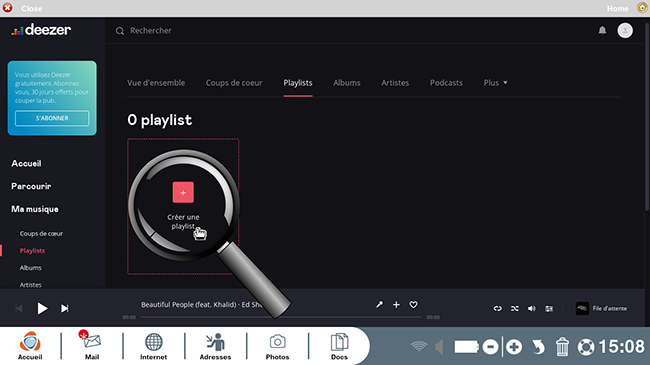Click the pink plus create playlist button
Viewport: 650px width, 365px height.
tap(183, 192)
